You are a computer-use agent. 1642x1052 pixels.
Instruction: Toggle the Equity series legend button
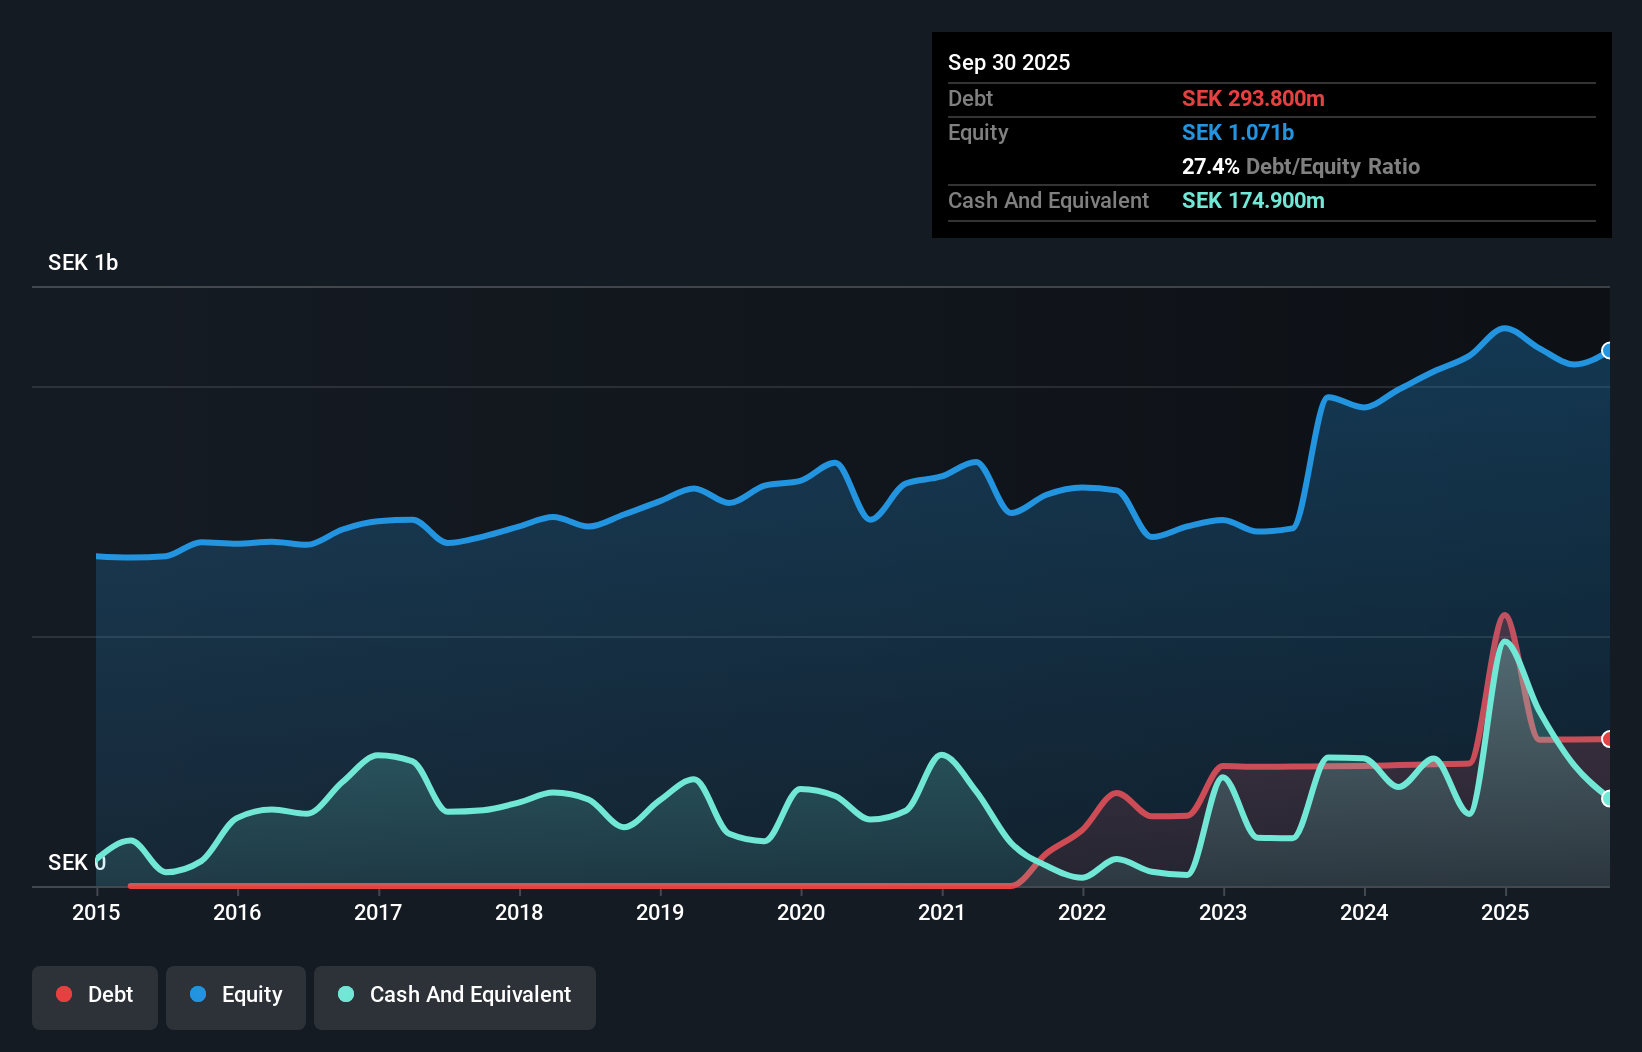click(236, 997)
